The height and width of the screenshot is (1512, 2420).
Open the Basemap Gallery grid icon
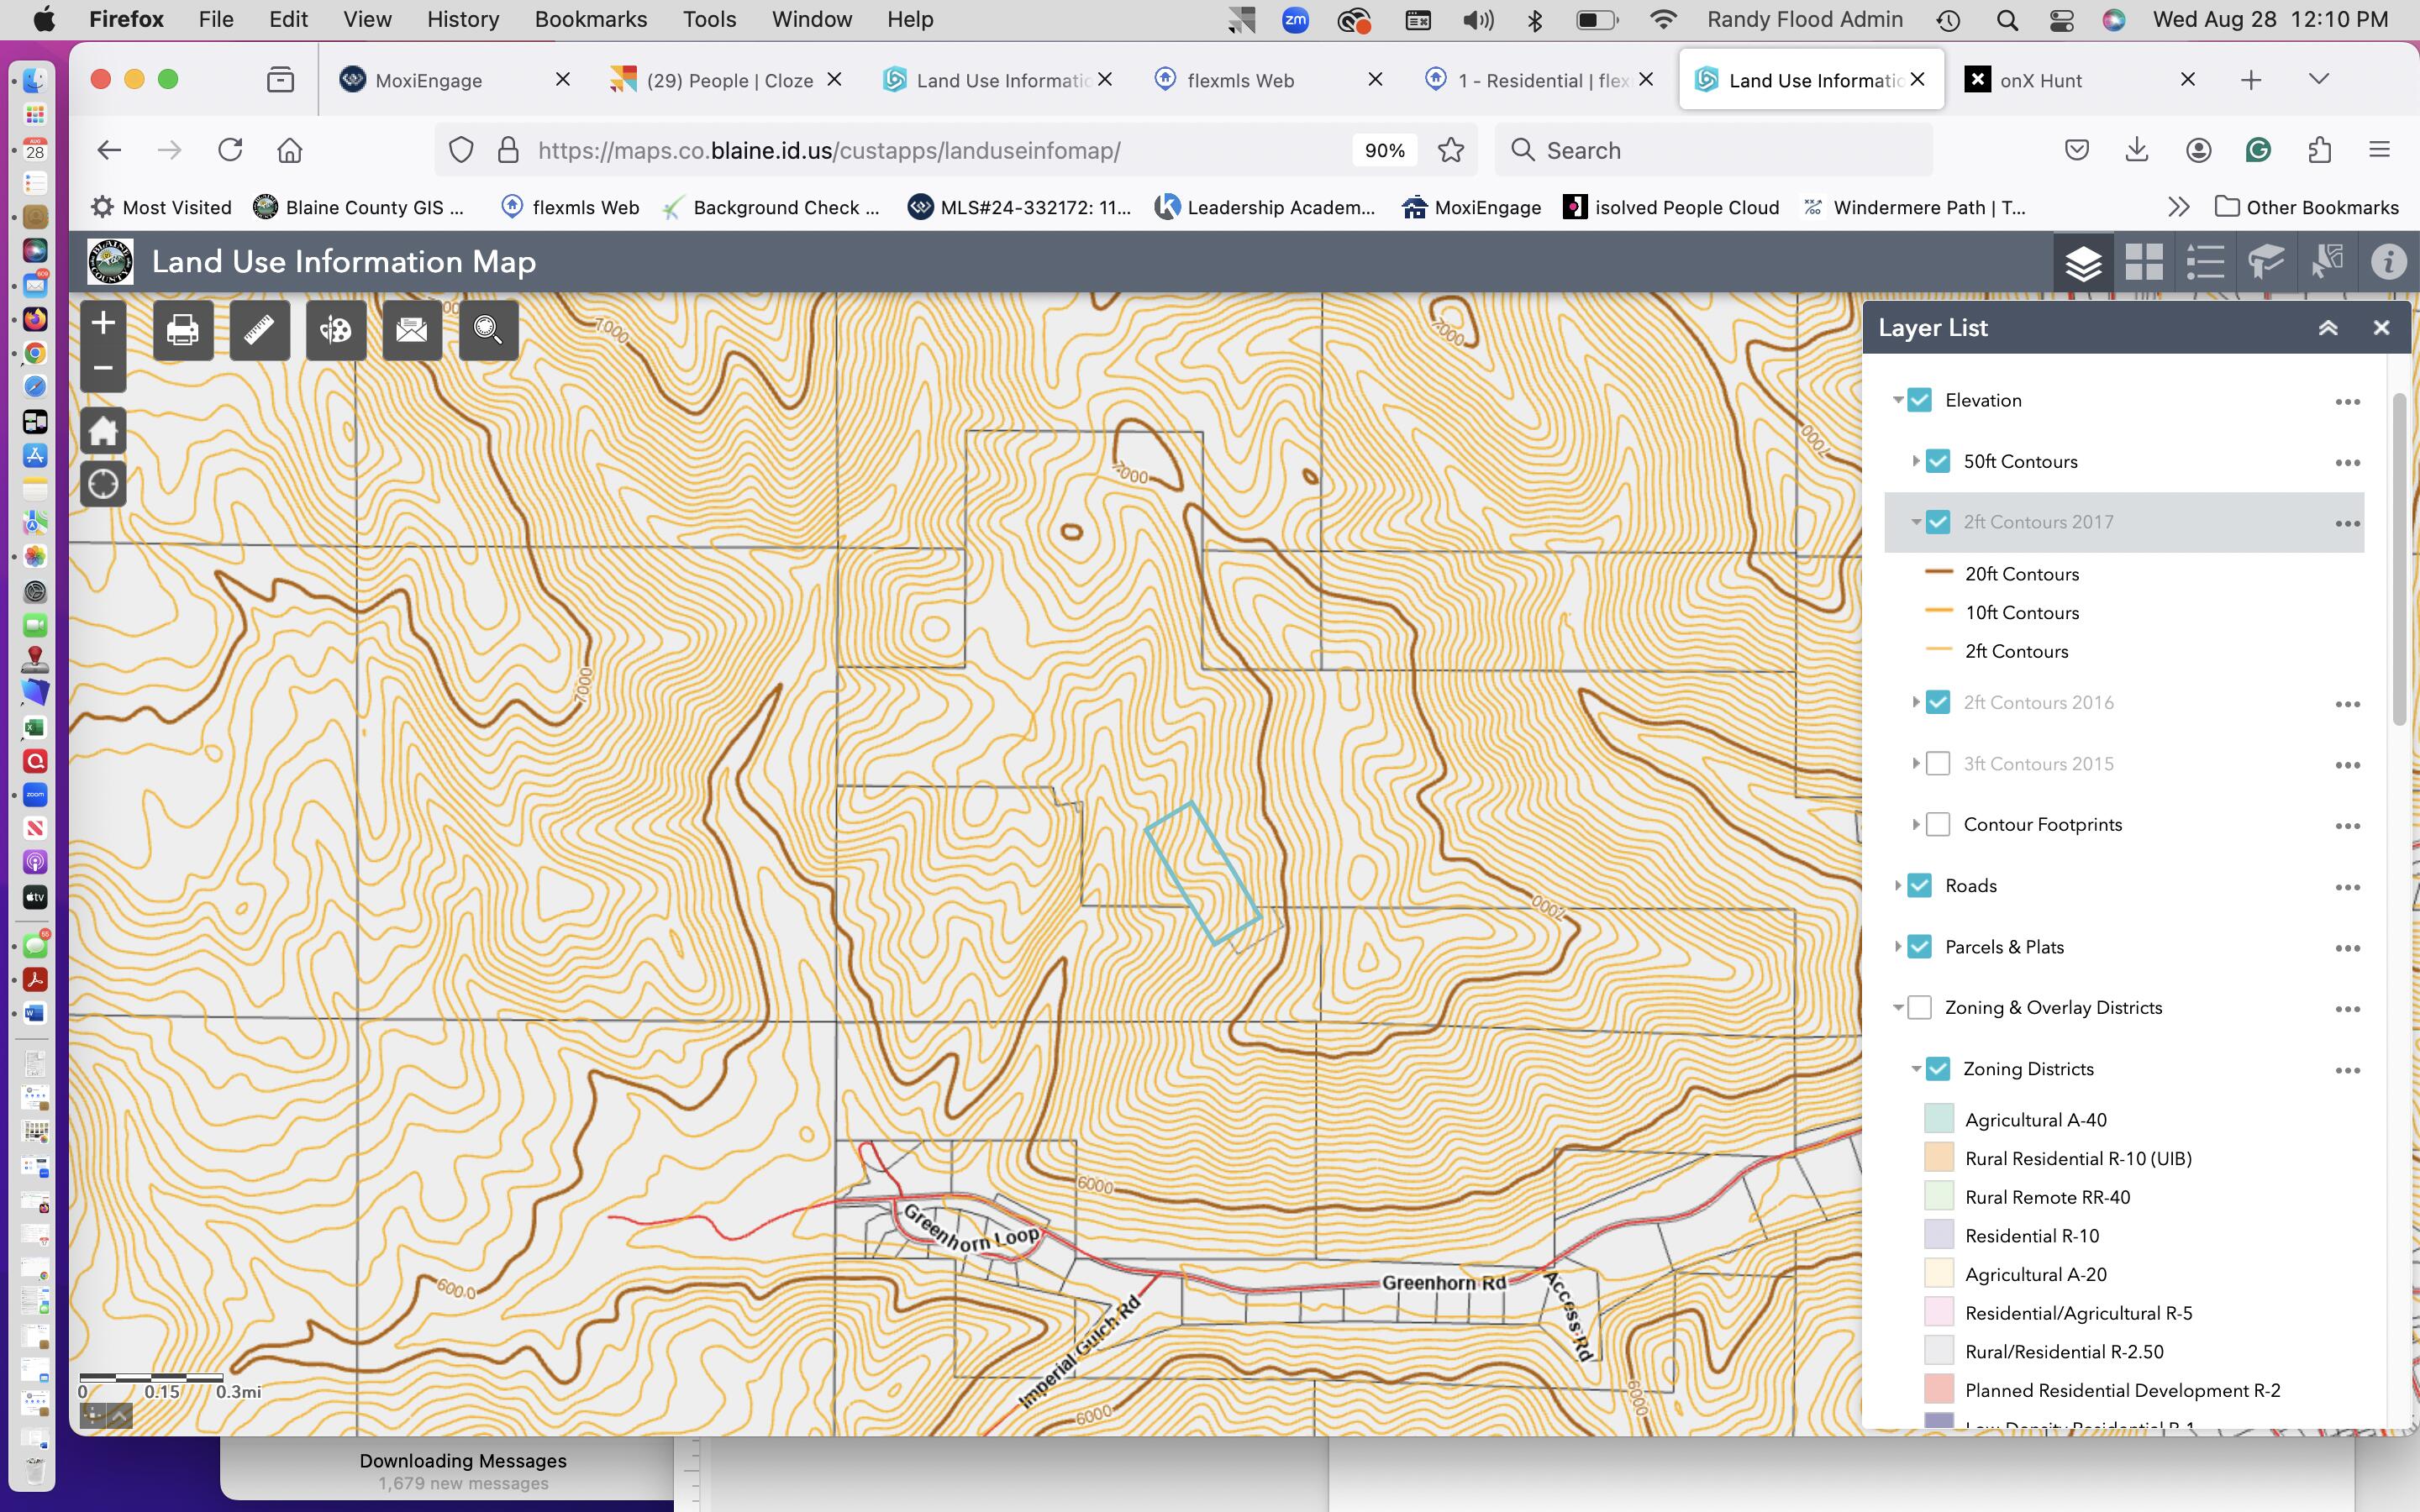(2144, 263)
